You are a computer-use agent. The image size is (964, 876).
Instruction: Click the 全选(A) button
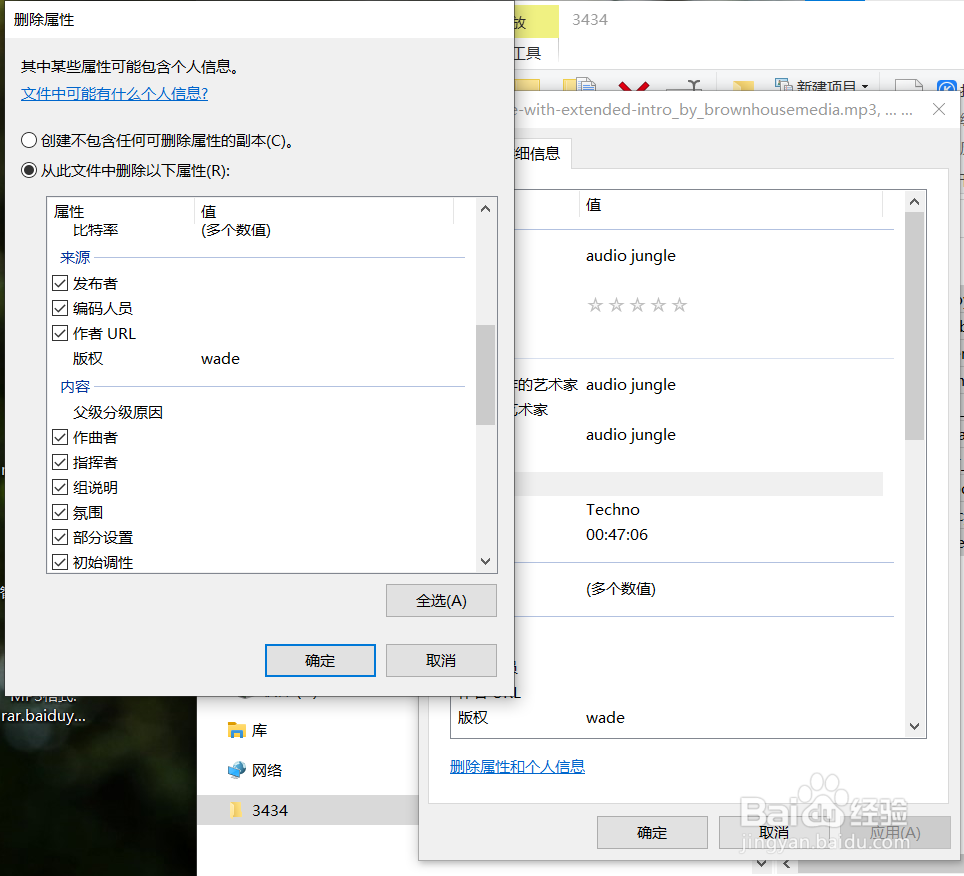click(x=441, y=601)
